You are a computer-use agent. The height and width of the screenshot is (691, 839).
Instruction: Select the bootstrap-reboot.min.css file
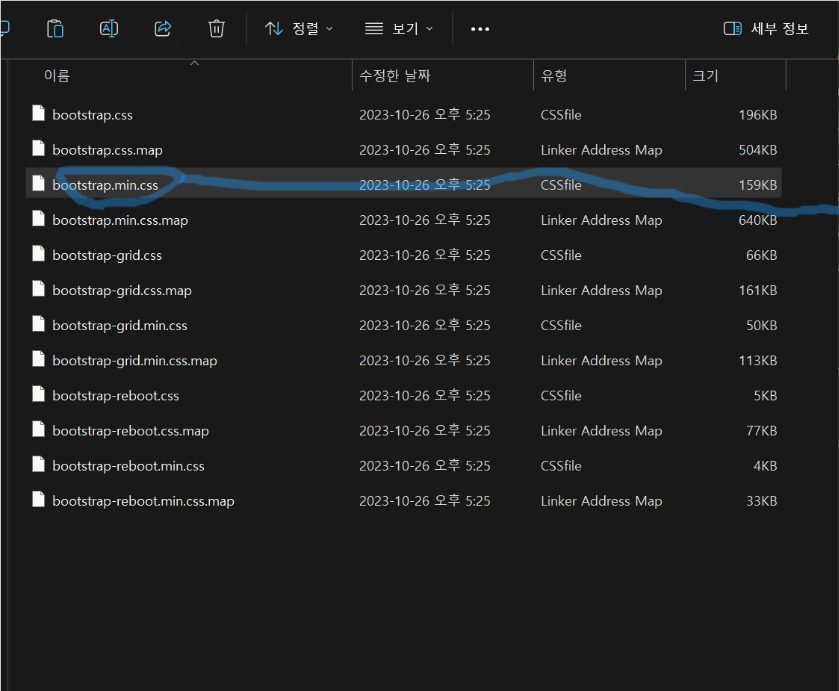[x=403, y=466]
